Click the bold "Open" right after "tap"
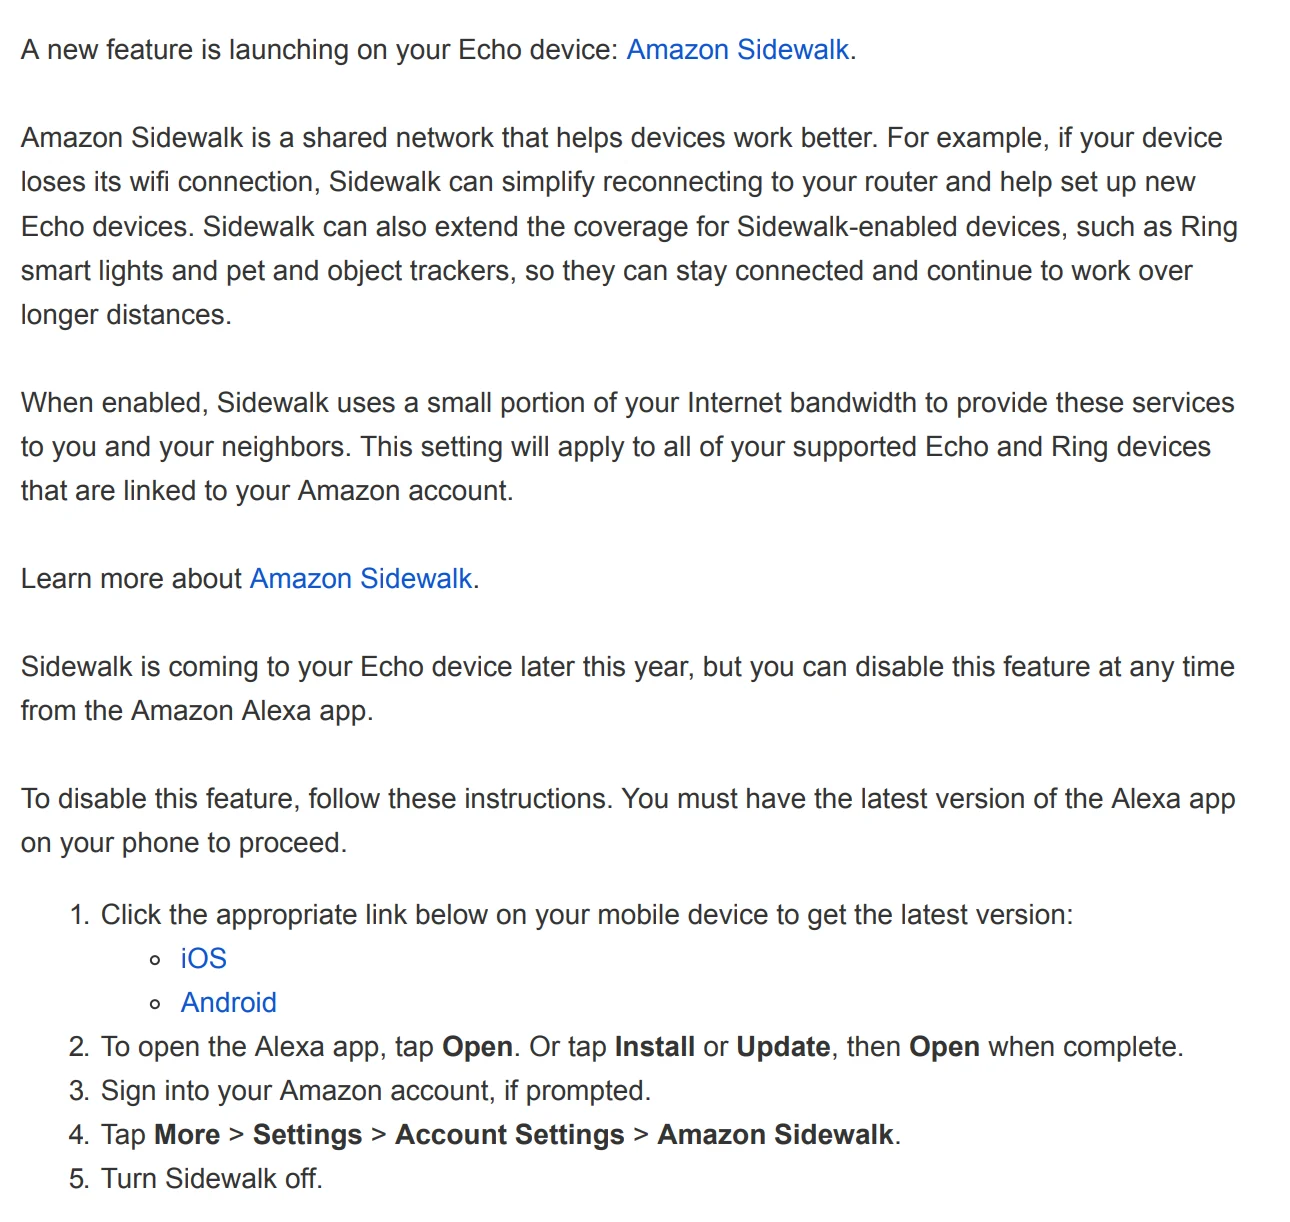The height and width of the screenshot is (1222, 1290). click(477, 1047)
